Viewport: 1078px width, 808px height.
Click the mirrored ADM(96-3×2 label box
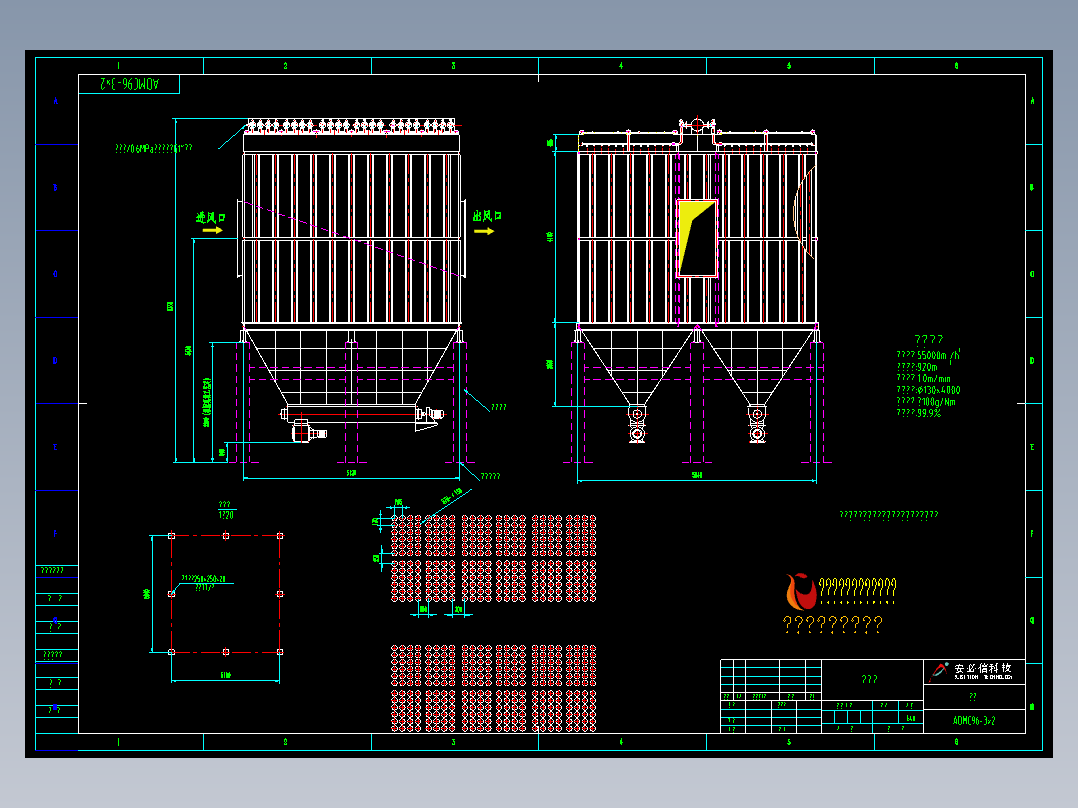129,84
